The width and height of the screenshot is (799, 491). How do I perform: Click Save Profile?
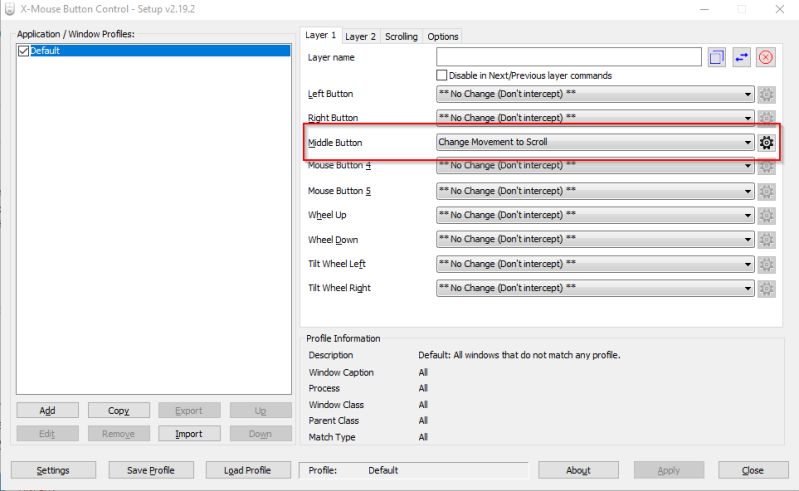coord(151,470)
